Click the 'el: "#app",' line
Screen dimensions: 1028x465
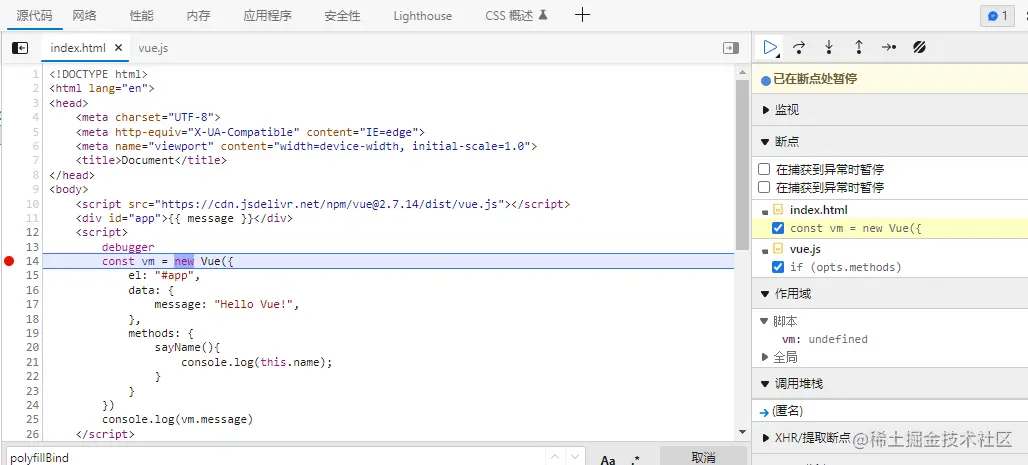[x=164, y=275]
